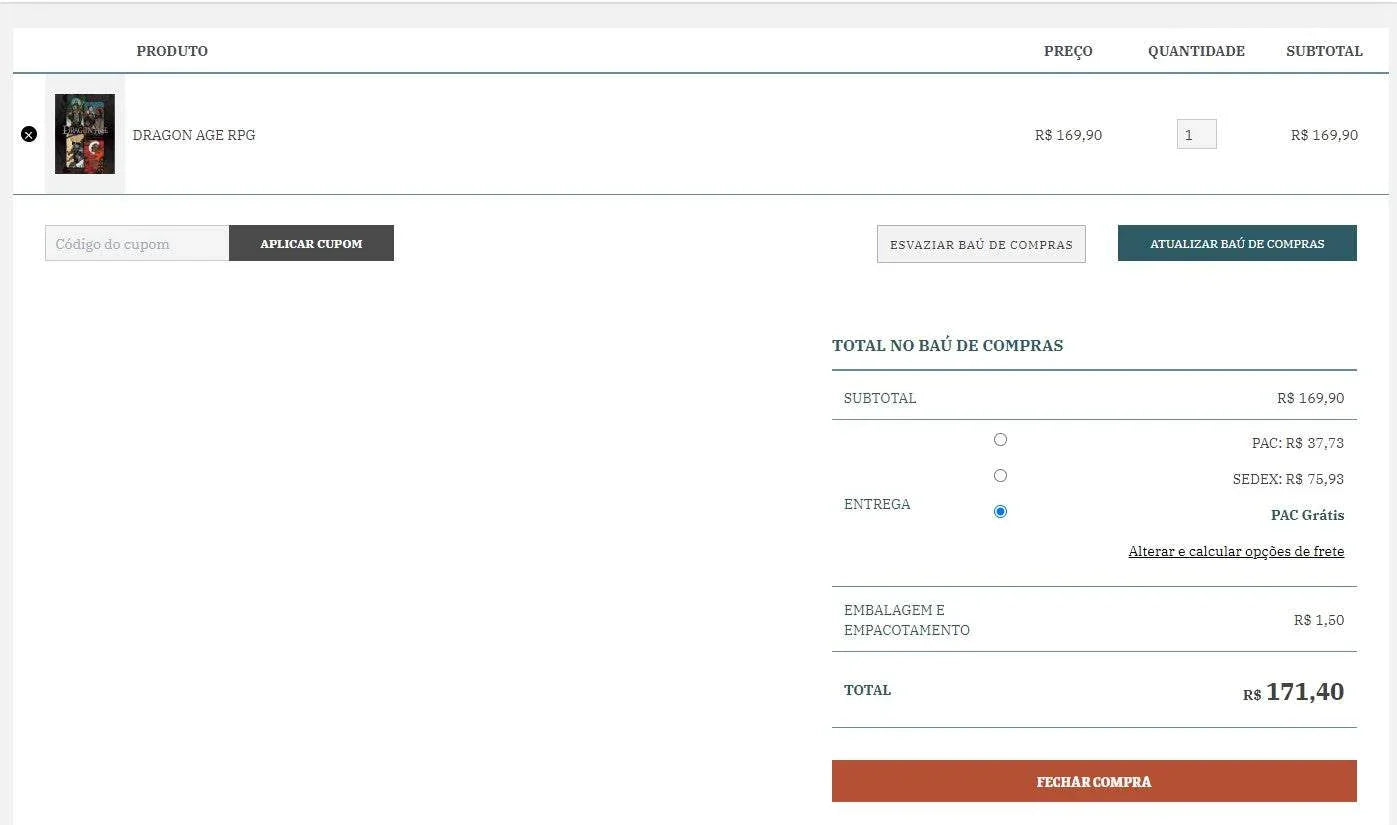Open the Dragon Age RPG cover thumbnail
This screenshot has height=825, width=1397.
click(x=85, y=134)
